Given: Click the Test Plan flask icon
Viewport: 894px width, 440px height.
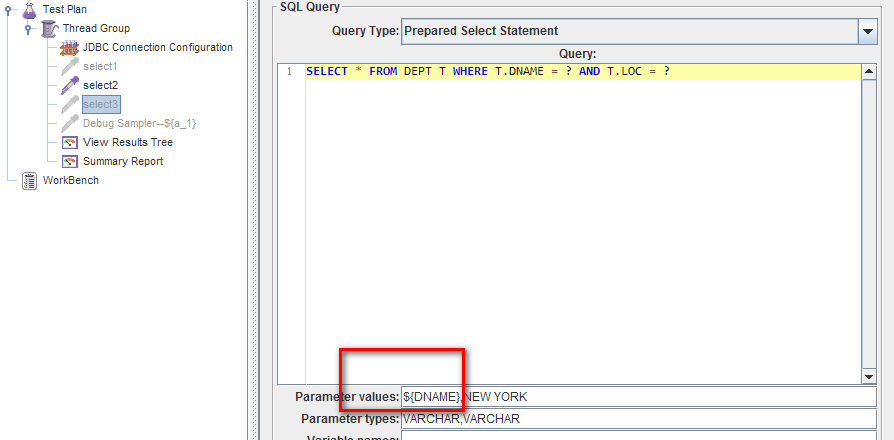Looking at the screenshot, I should point(27,9).
